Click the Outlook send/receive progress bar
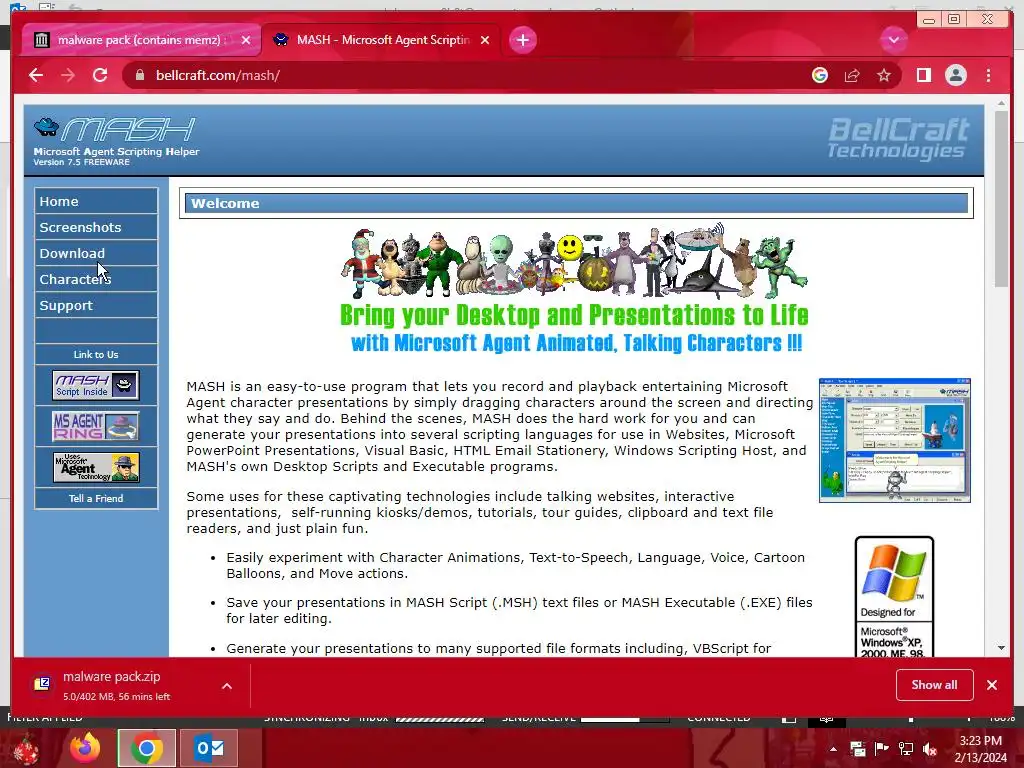The width and height of the screenshot is (1024, 768). [625, 719]
